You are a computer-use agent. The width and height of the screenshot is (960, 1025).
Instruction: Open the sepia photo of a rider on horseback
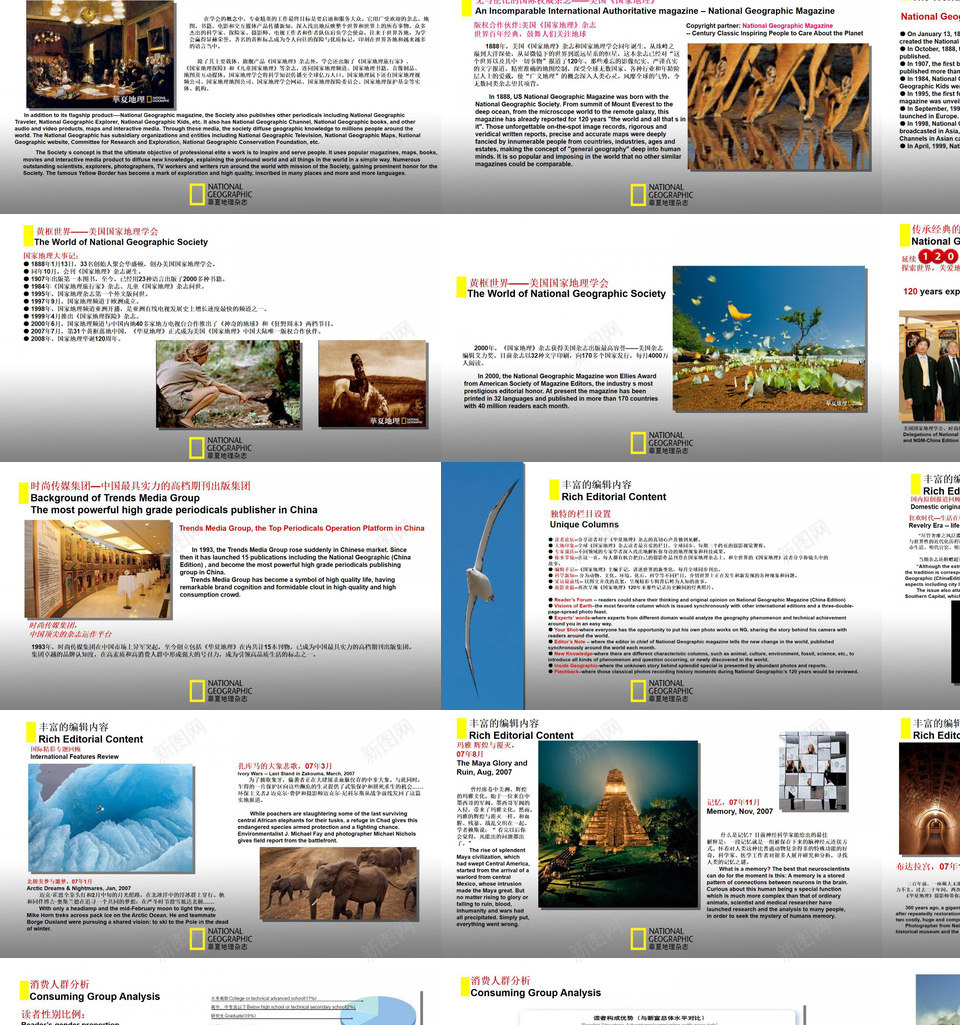point(372,384)
